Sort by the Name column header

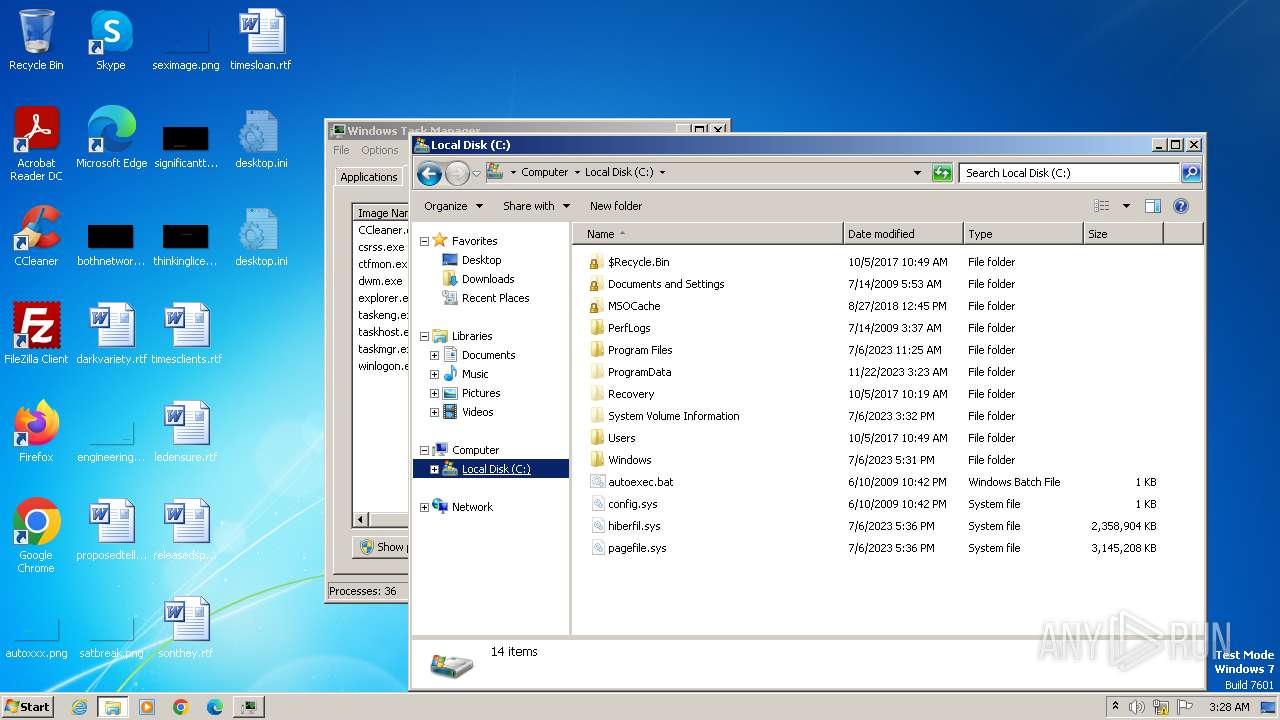click(709, 234)
